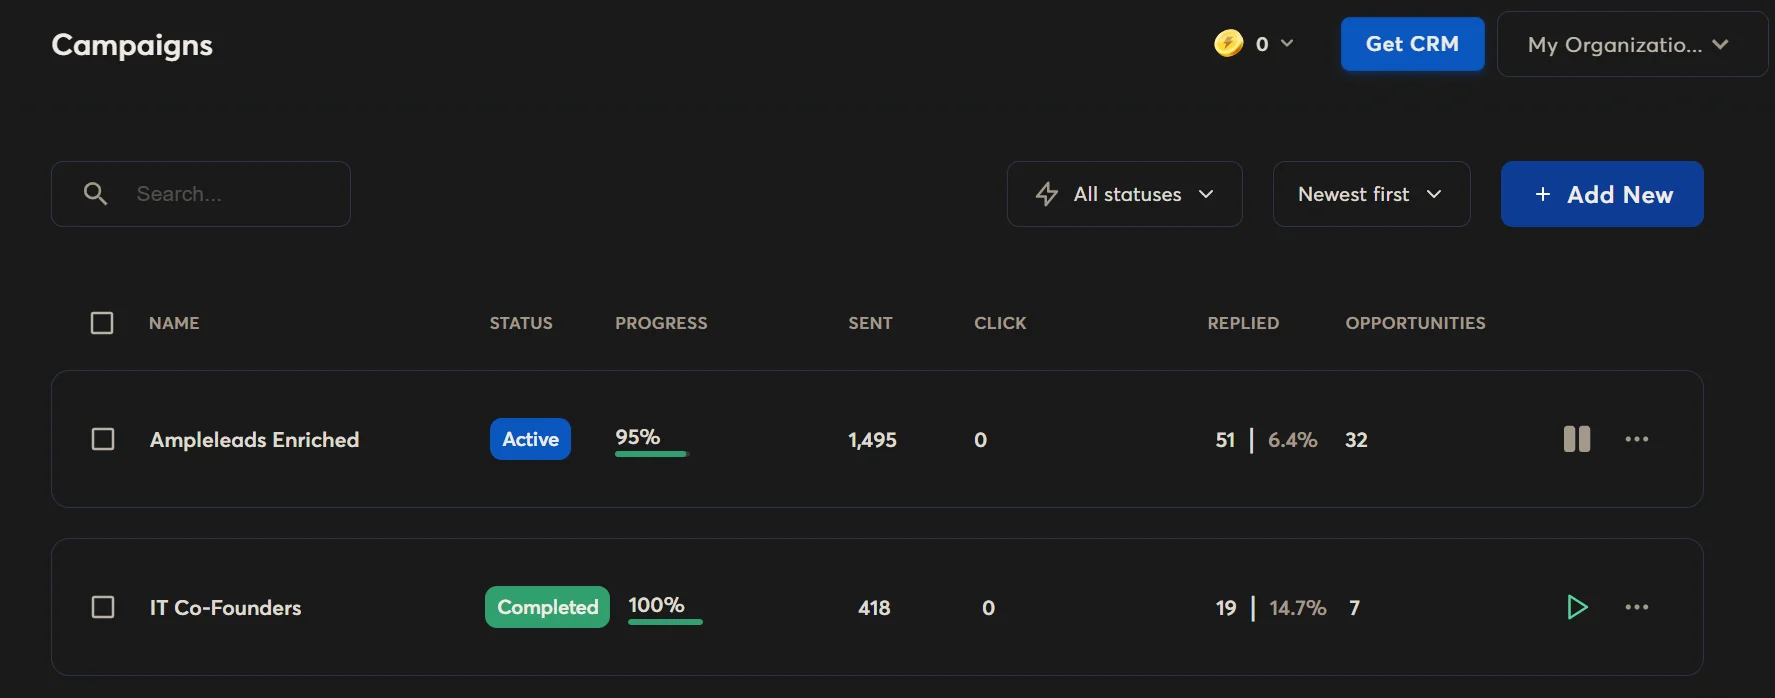Select the IT Co-Founders row checkbox
This screenshot has height=698, width=1775.
point(103,607)
